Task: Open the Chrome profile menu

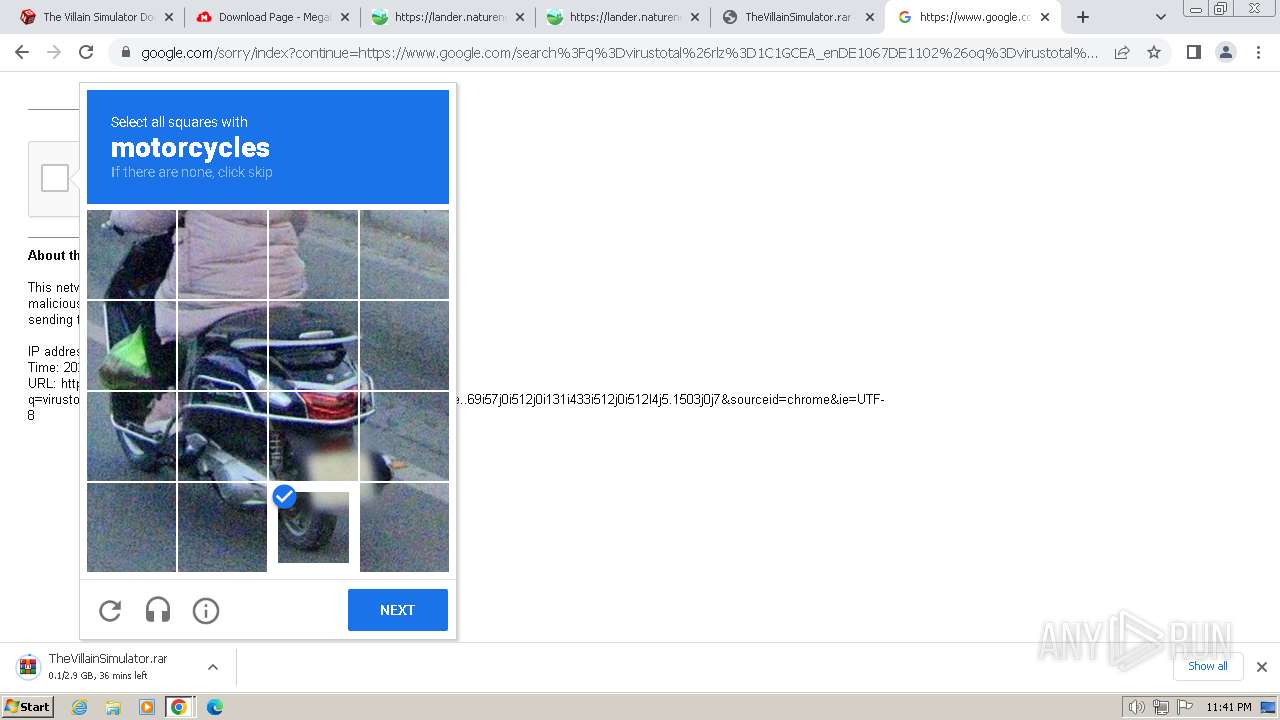Action: pos(1225,52)
